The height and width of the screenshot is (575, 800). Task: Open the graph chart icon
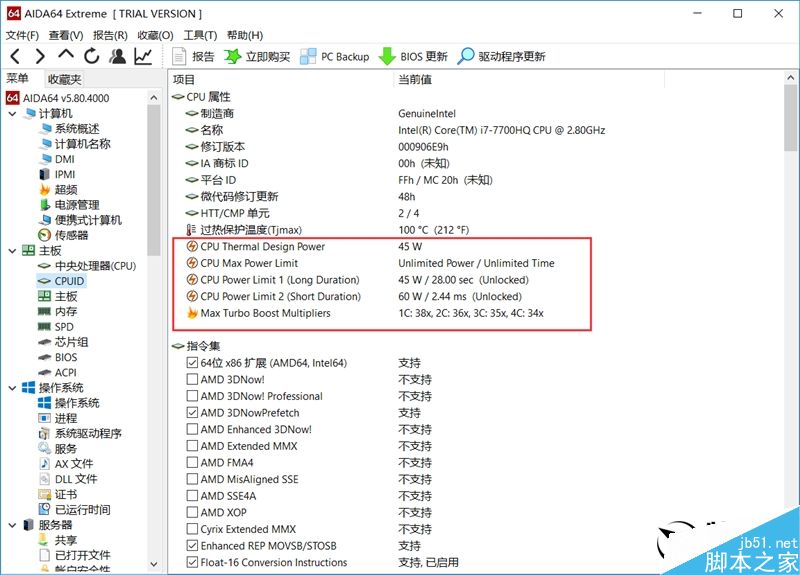coord(143,56)
